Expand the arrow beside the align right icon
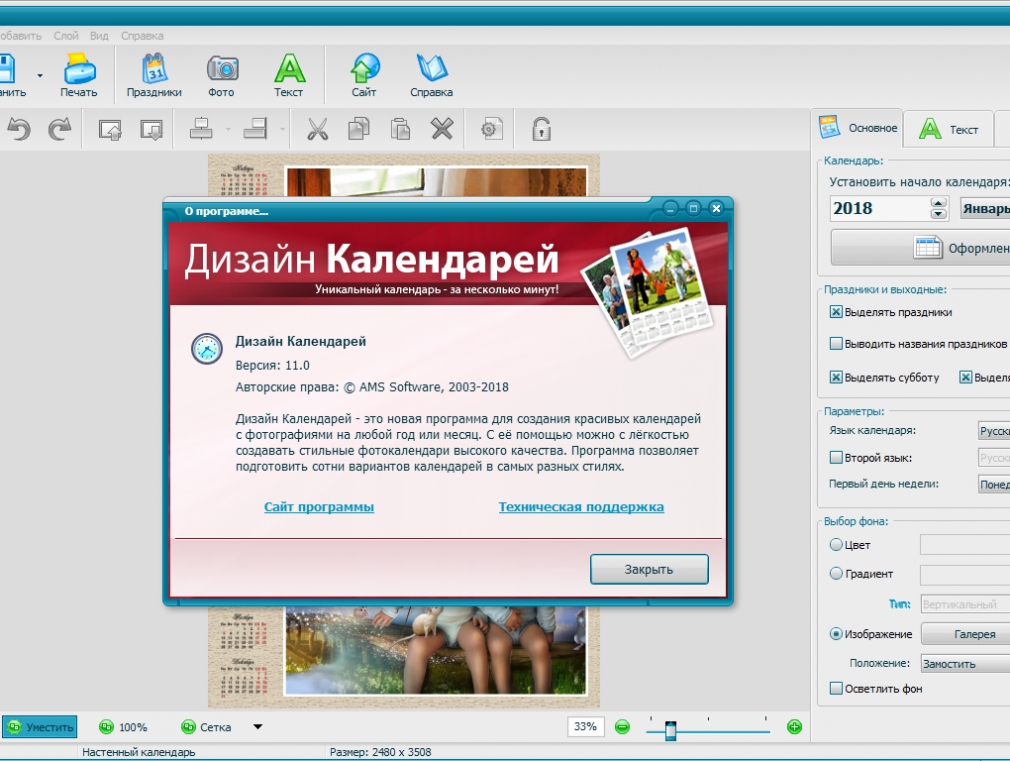 tap(282, 130)
